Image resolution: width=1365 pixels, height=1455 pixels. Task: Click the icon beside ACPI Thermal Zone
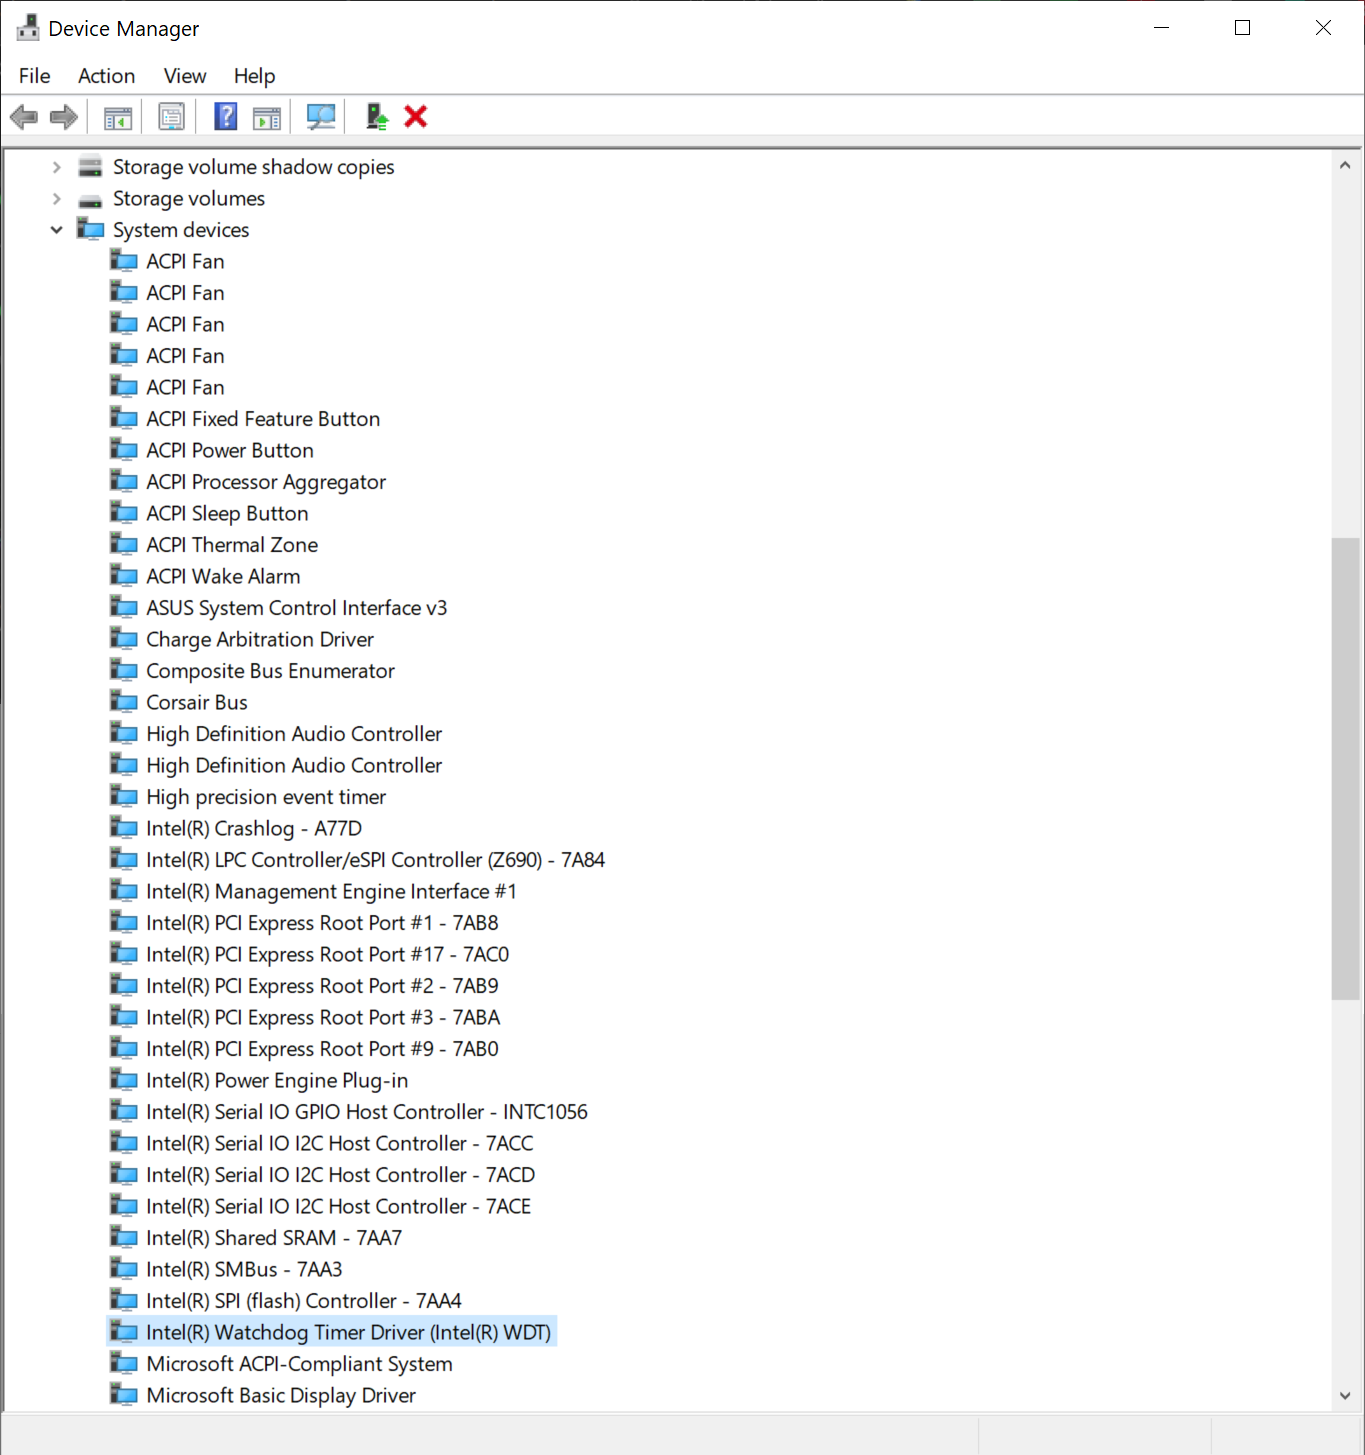point(124,544)
